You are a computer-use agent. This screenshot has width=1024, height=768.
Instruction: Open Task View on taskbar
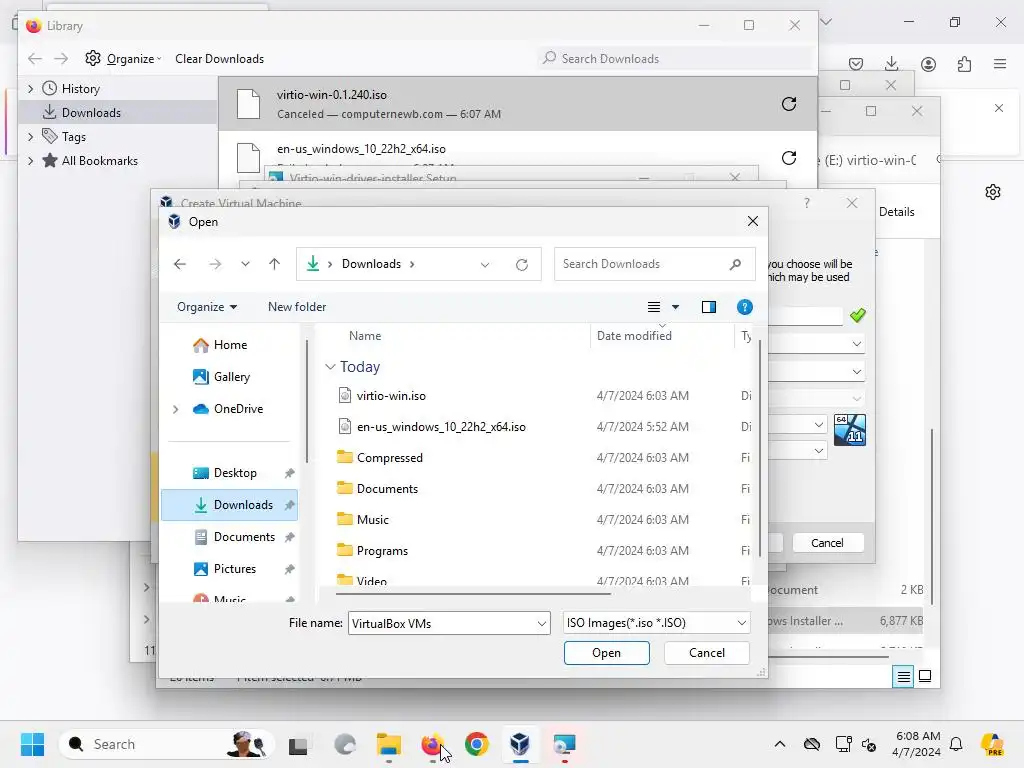[298, 744]
